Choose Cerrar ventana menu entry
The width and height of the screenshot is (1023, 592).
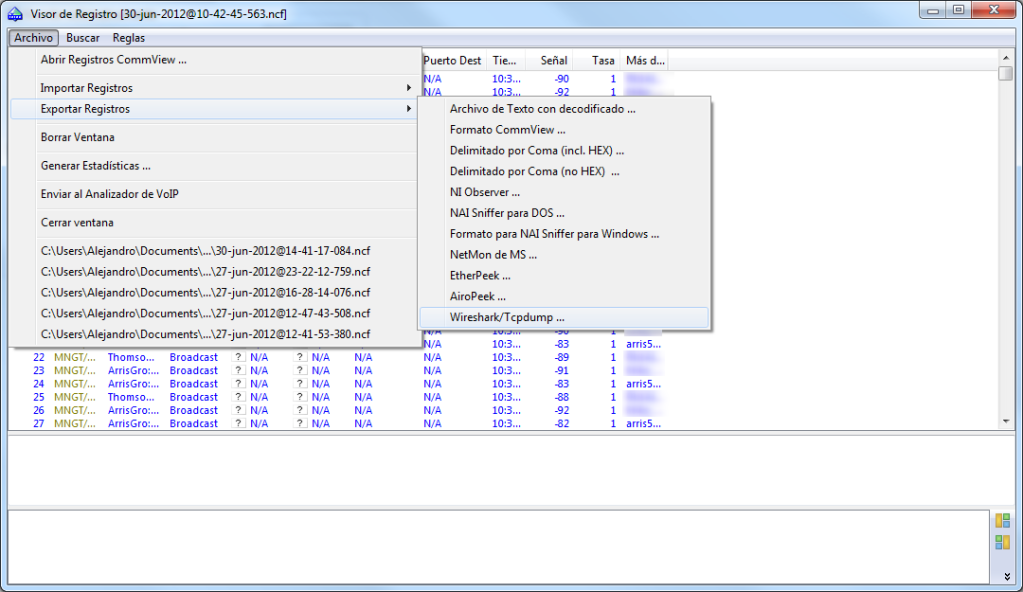click(x=215, y=223)
